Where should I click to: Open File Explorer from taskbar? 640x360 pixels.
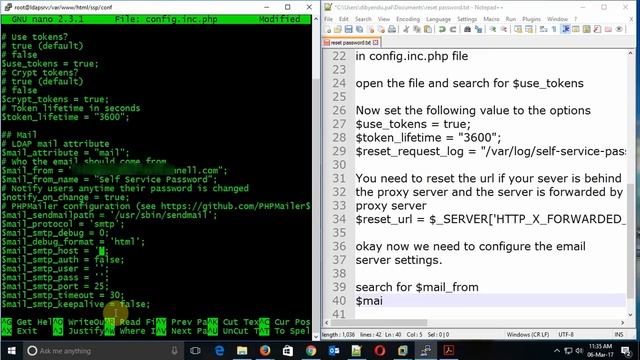tap(242, 351)
